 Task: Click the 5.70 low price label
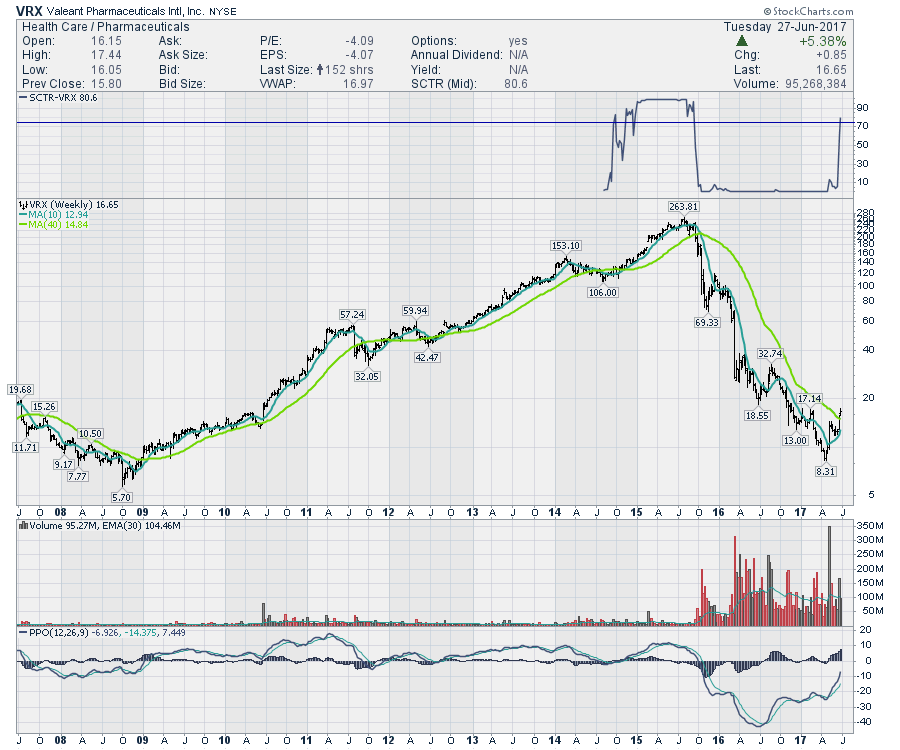coord(122,498)
